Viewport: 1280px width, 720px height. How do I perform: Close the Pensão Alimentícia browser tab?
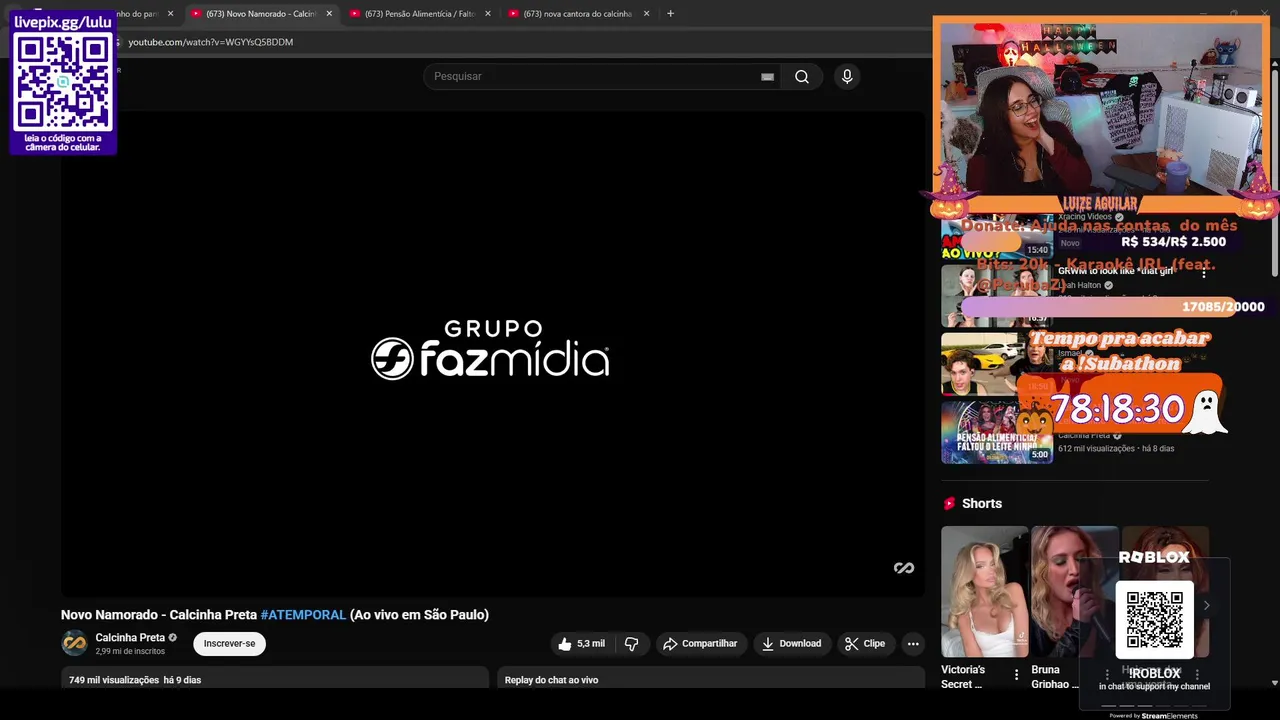(488, 14)
